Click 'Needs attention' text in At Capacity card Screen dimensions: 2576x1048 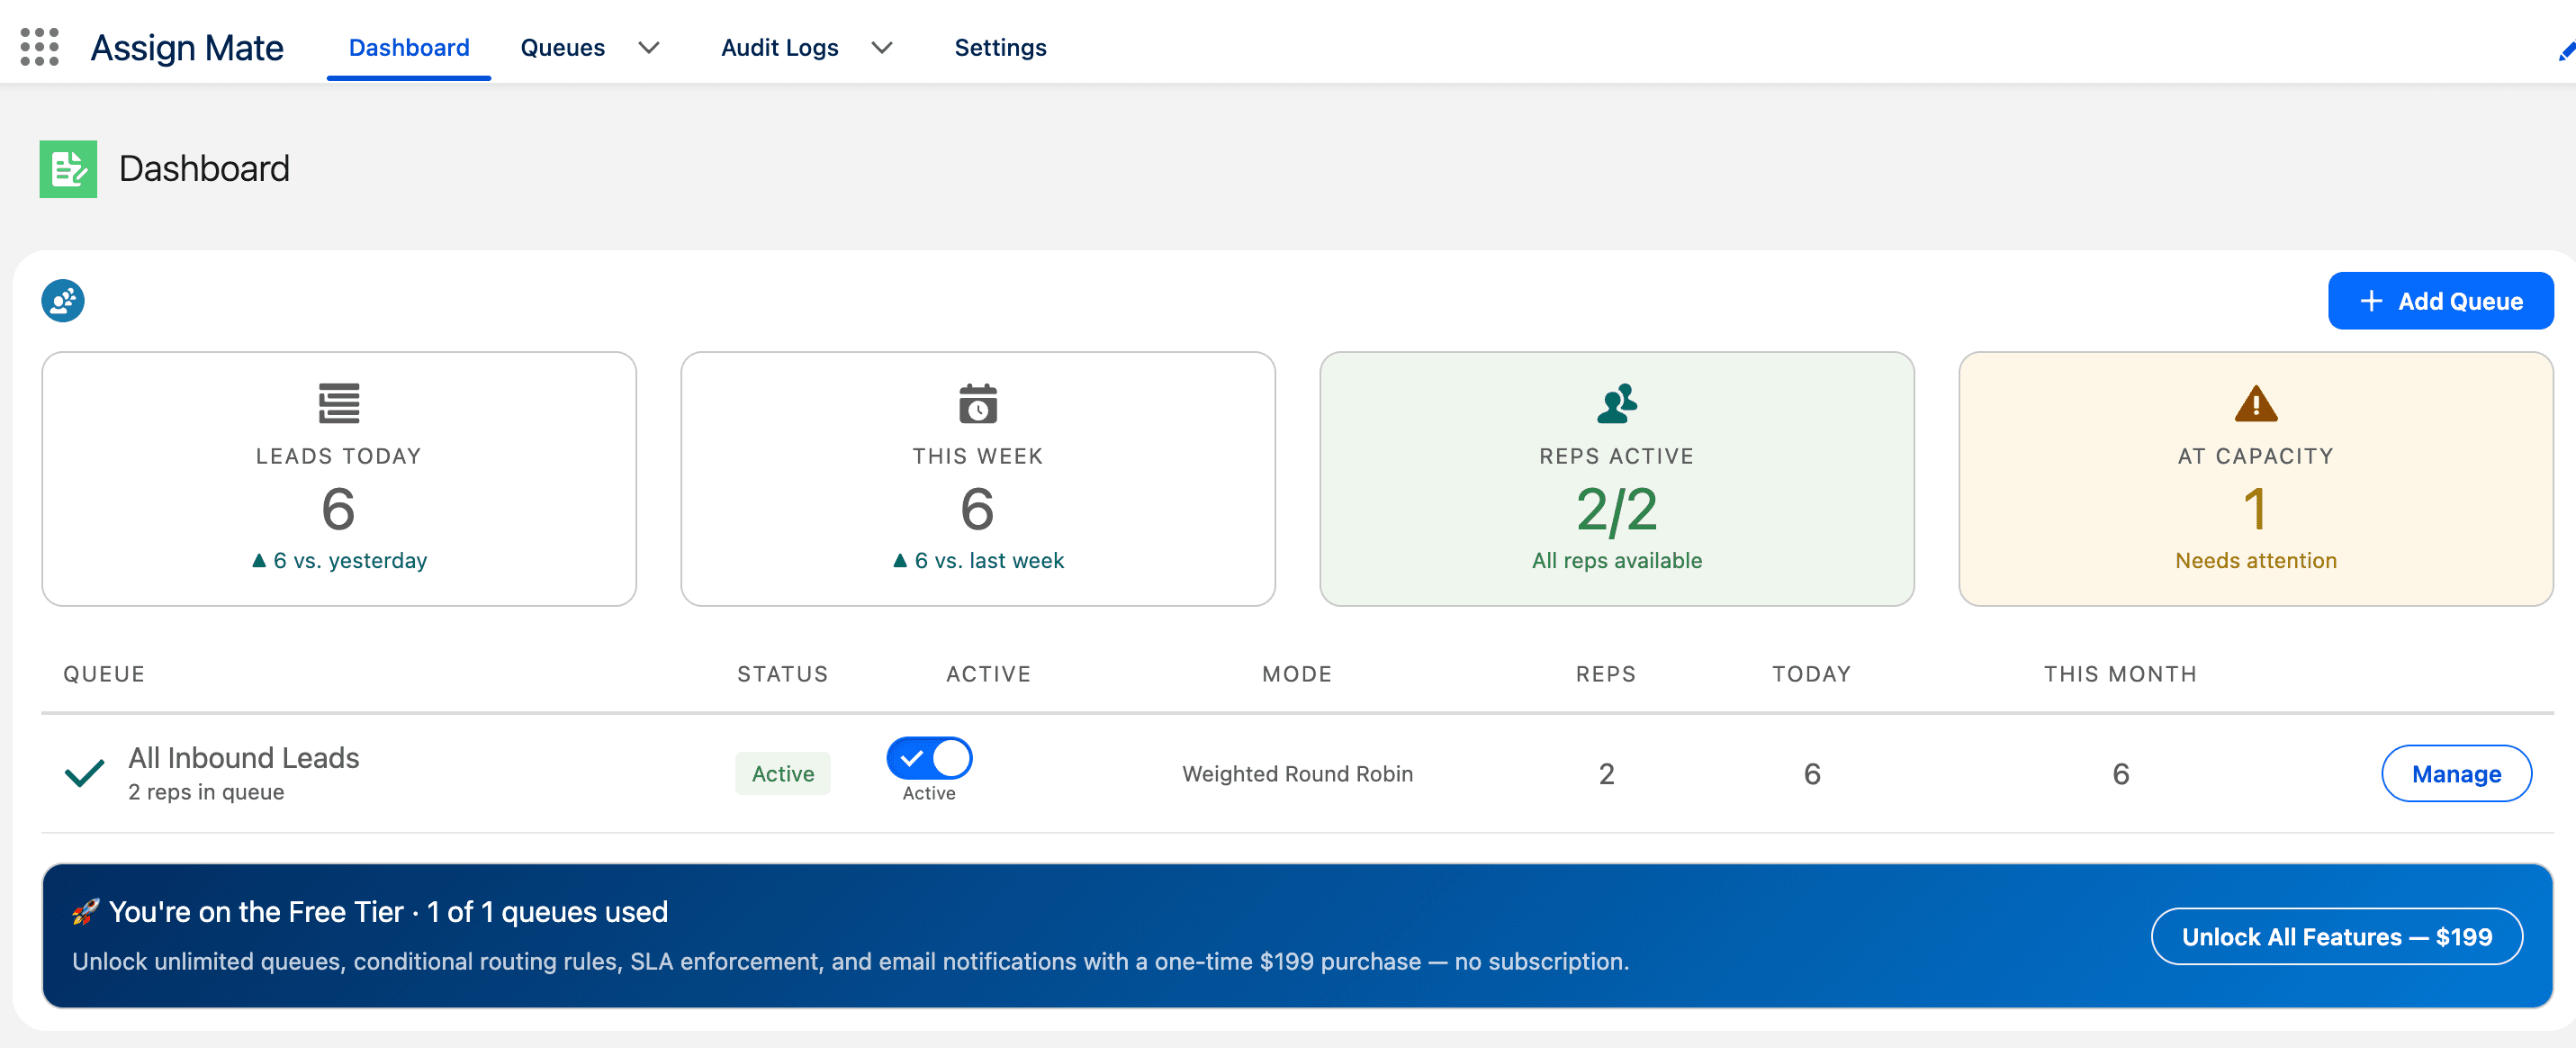coord(2256,560)
